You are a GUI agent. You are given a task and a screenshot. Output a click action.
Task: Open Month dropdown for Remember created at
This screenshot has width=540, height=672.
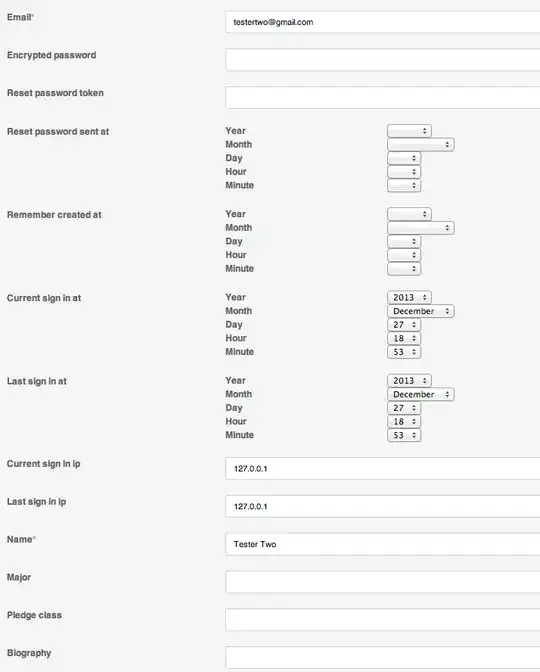click(420, 228)
